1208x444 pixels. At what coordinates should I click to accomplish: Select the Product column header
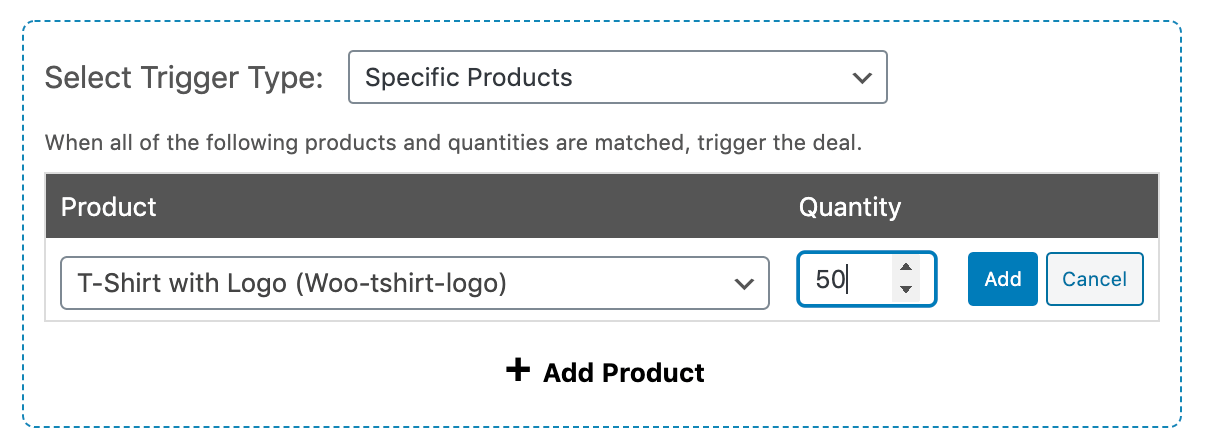click(x=109, y=207)
